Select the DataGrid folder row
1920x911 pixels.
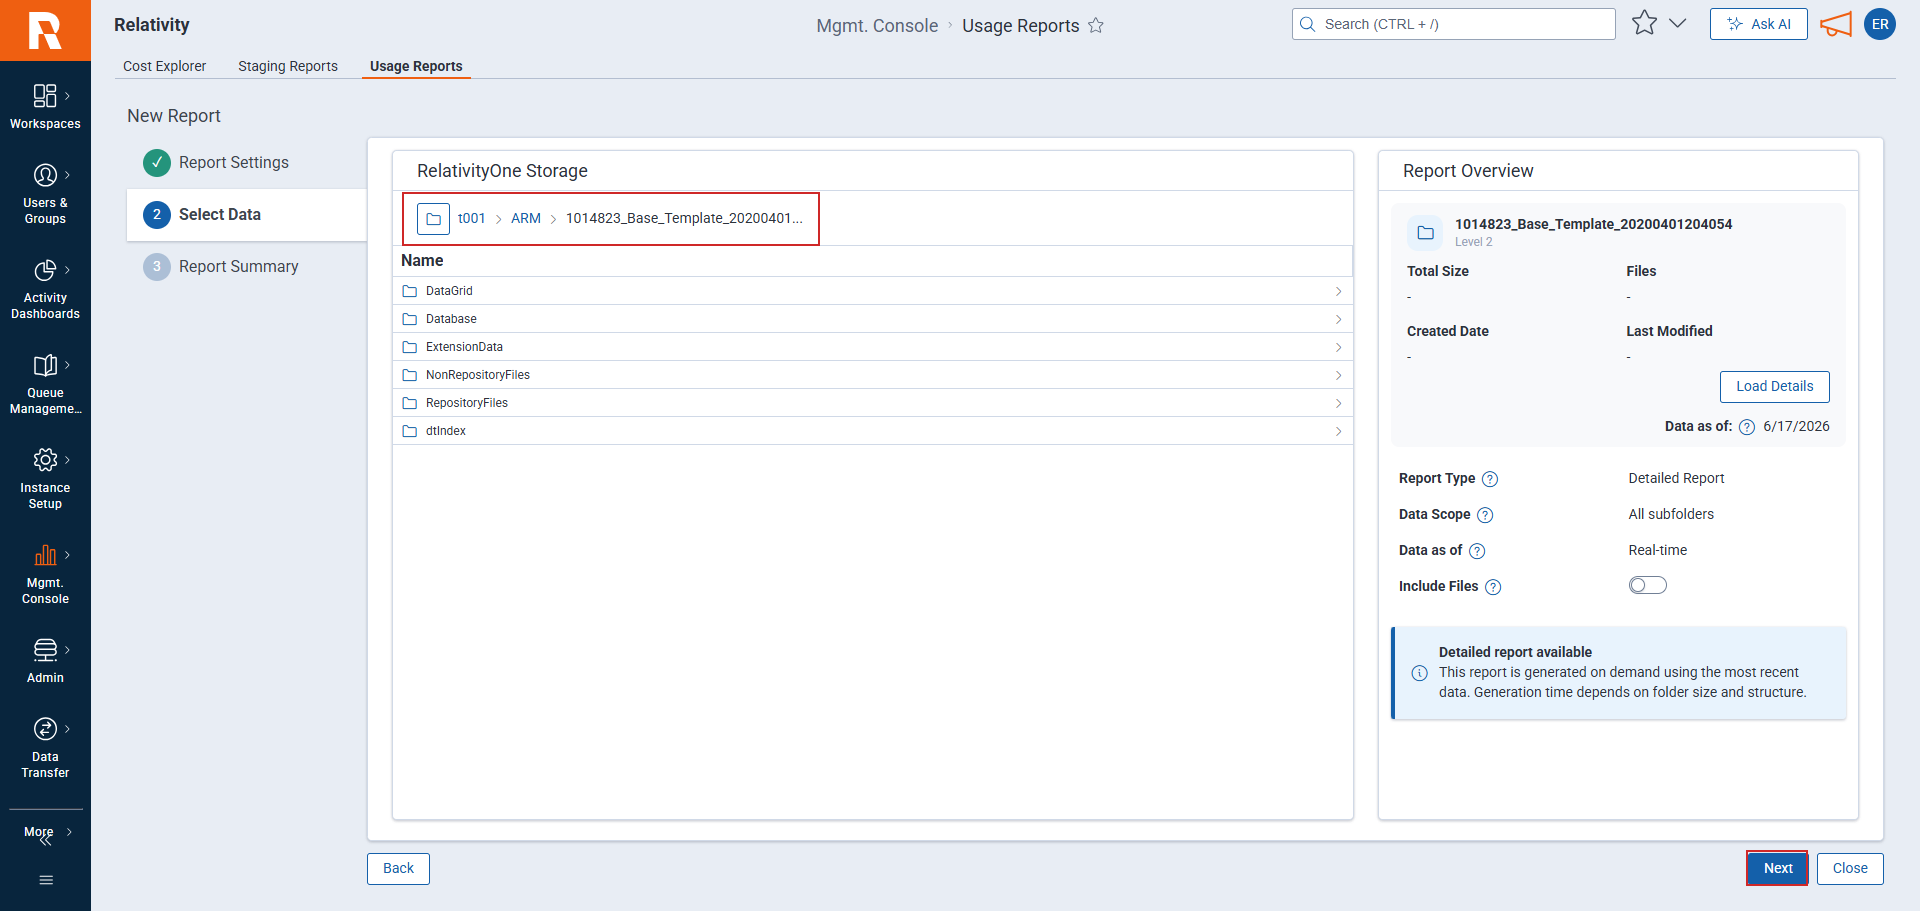872,291
